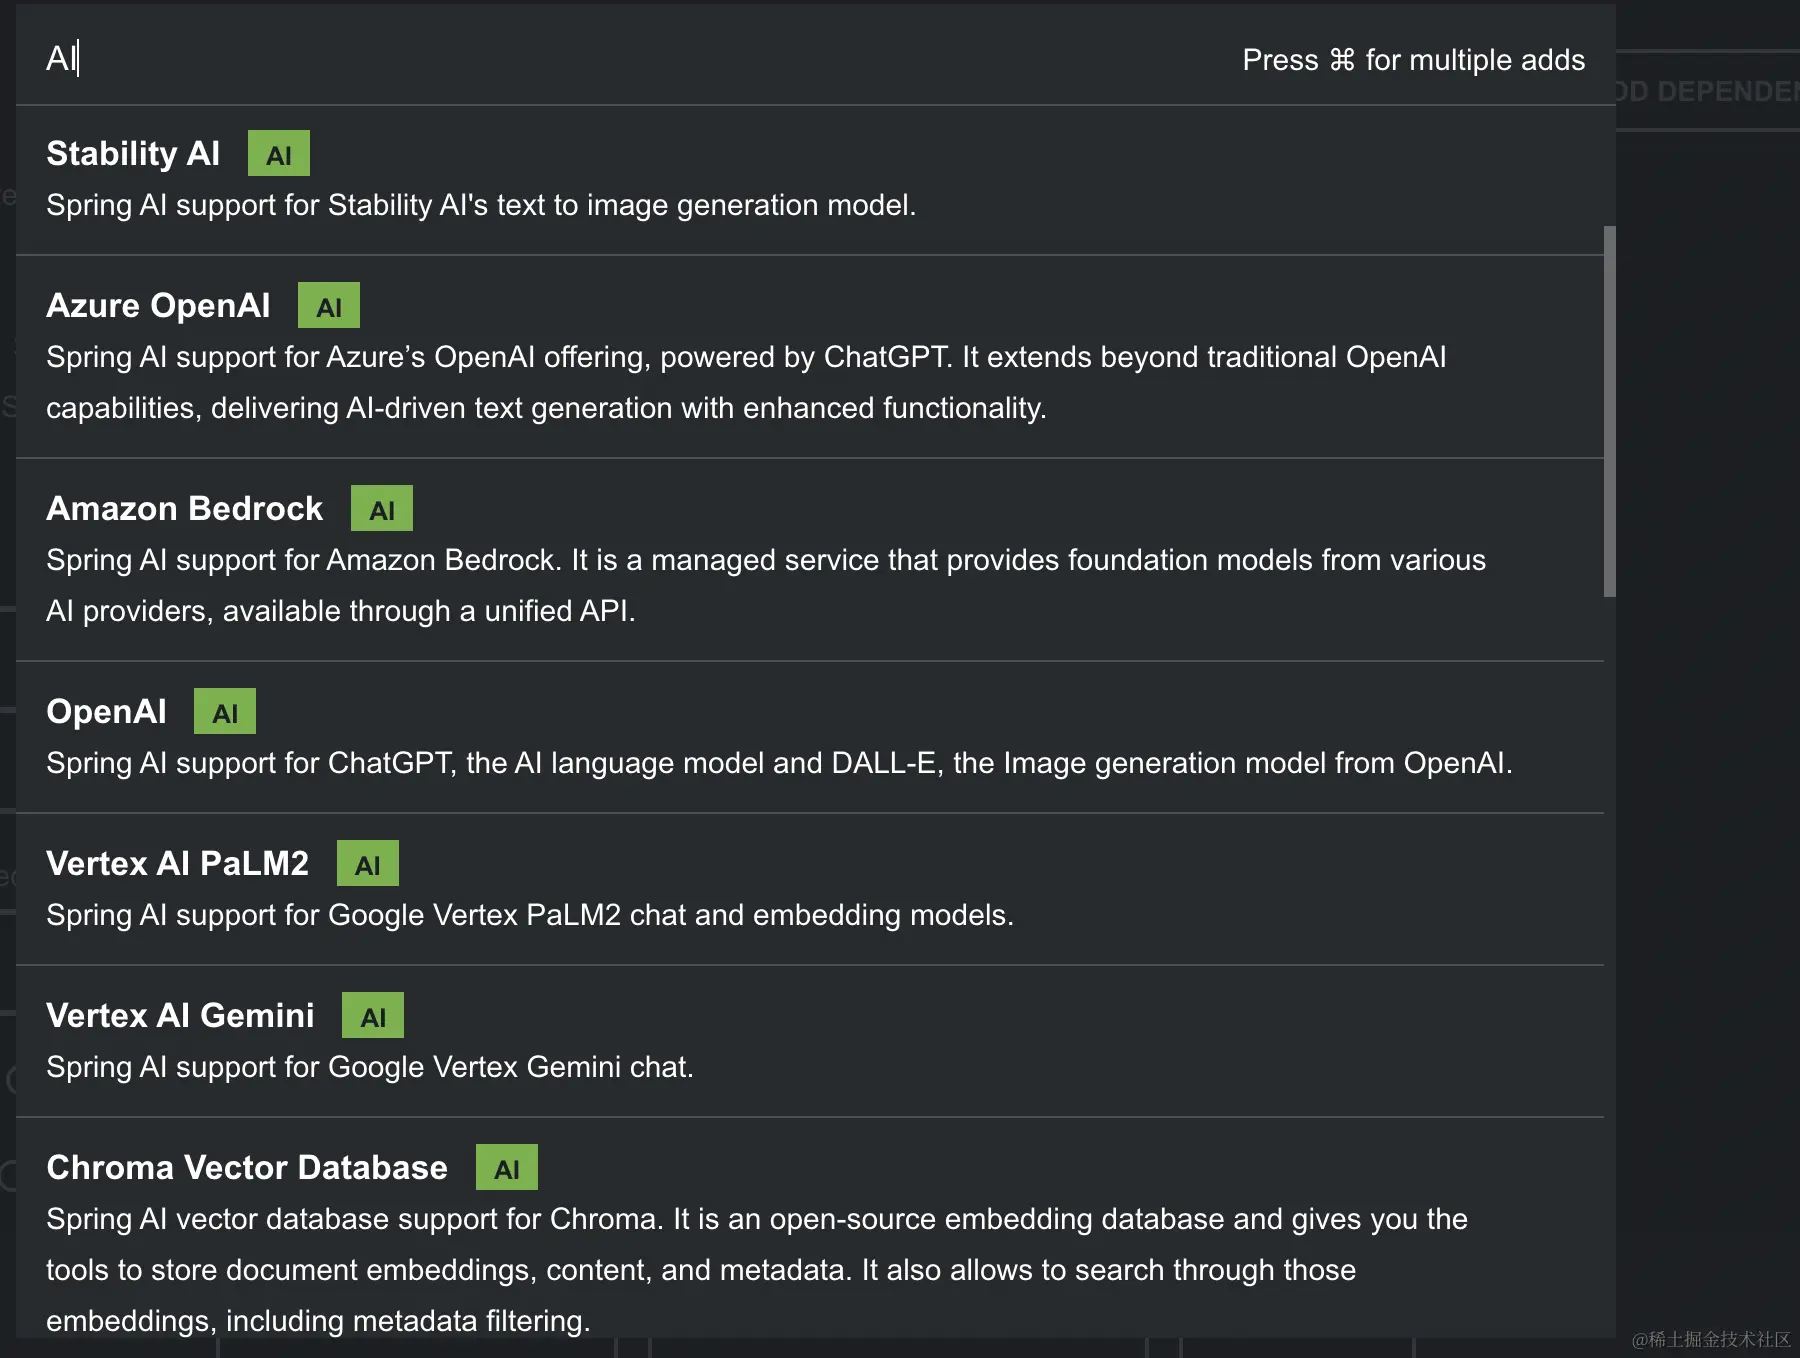Click the AI badge next to Stability AI
The width and height of the screenshot is (1800, 1358).
click(279, 154)
